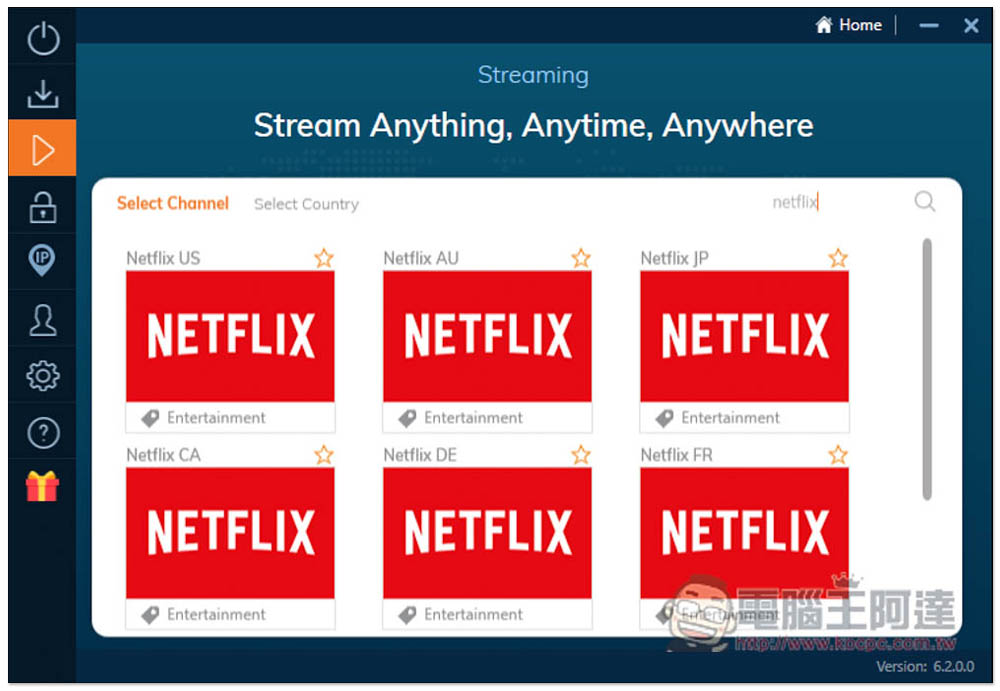Favorite Netflix US with its star

324,258
